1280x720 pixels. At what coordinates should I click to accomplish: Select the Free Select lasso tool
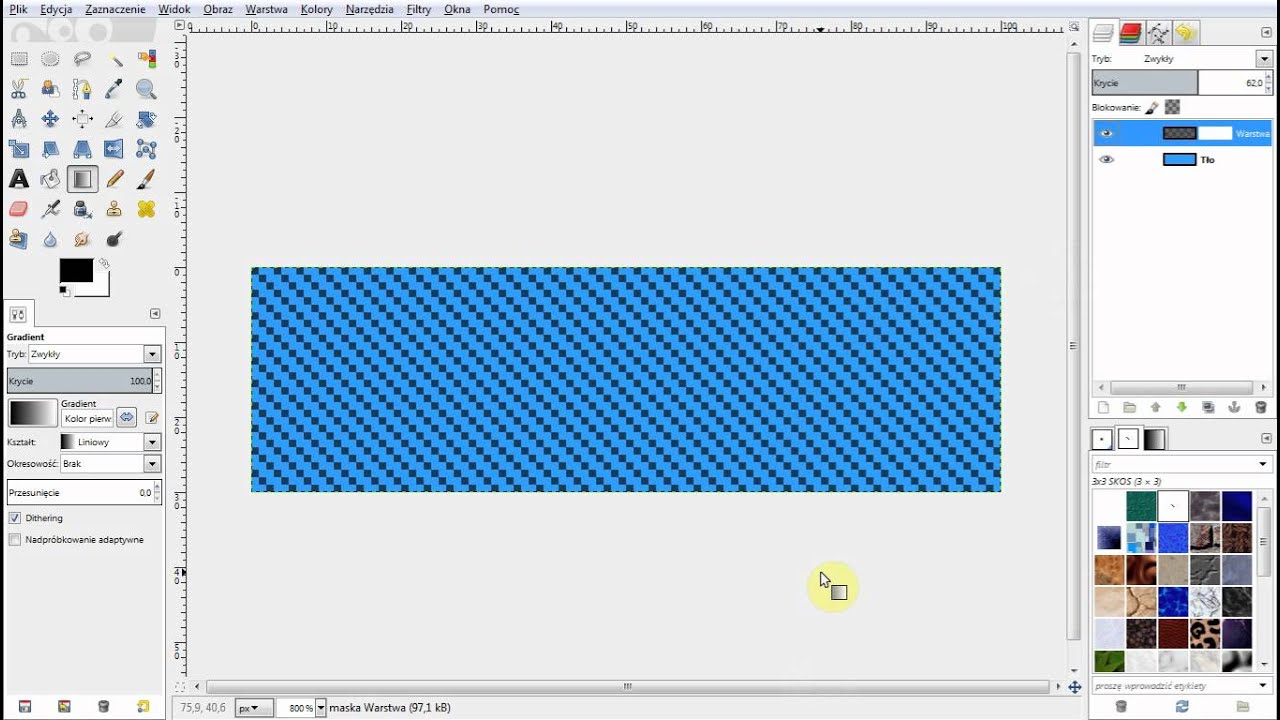(82, 59)
